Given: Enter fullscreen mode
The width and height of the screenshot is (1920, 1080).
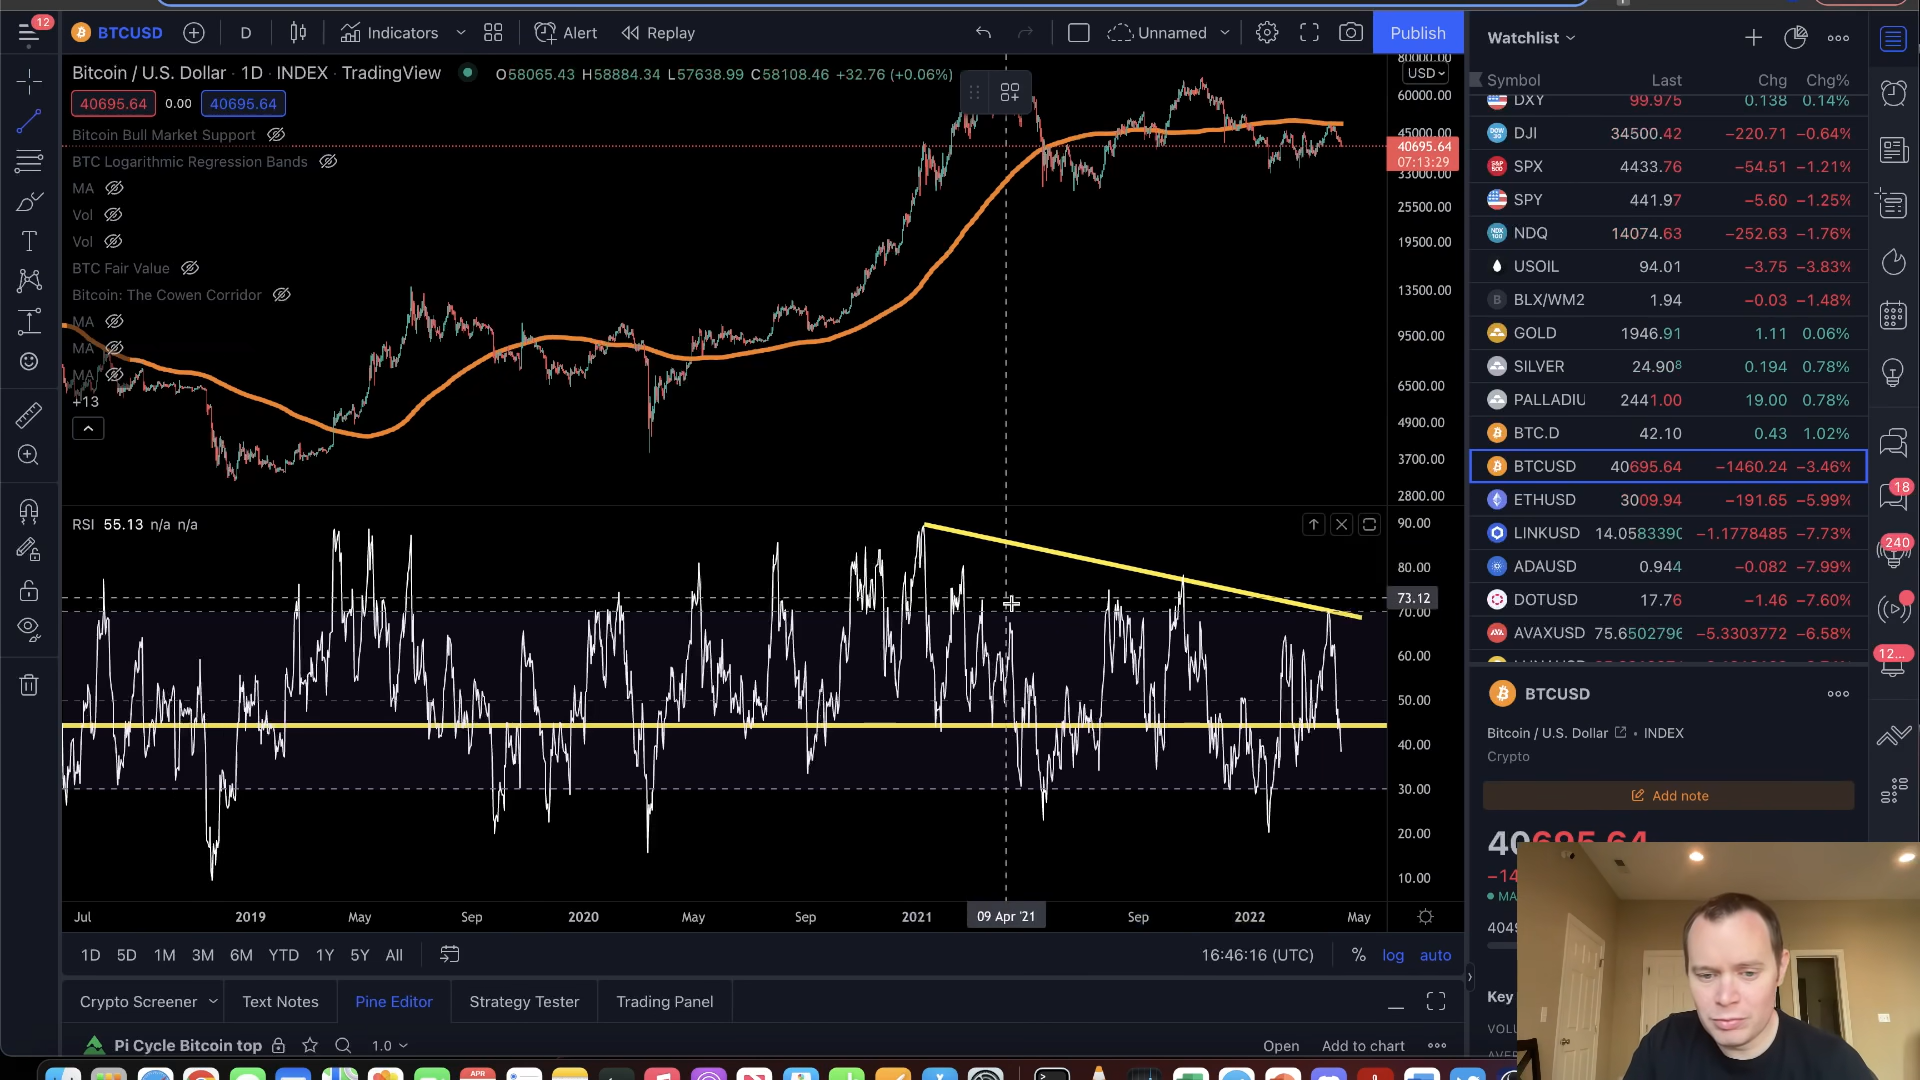Looking at the screenshot, I should (x=1309, y=33).
